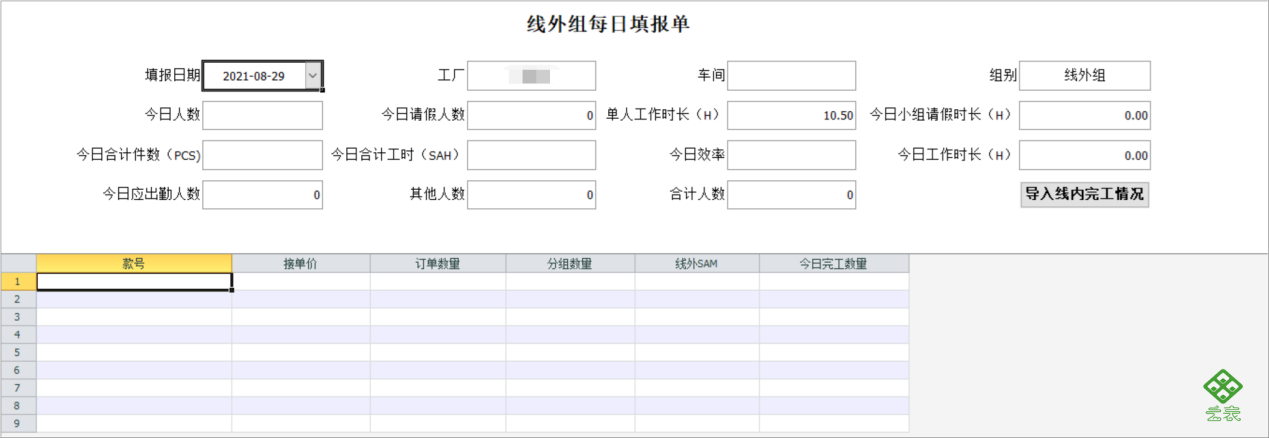Click the 分组数量 cell in row 4
Image resolution: width=1269 pixels, height=438 pixels.
[x=570, y=335]
